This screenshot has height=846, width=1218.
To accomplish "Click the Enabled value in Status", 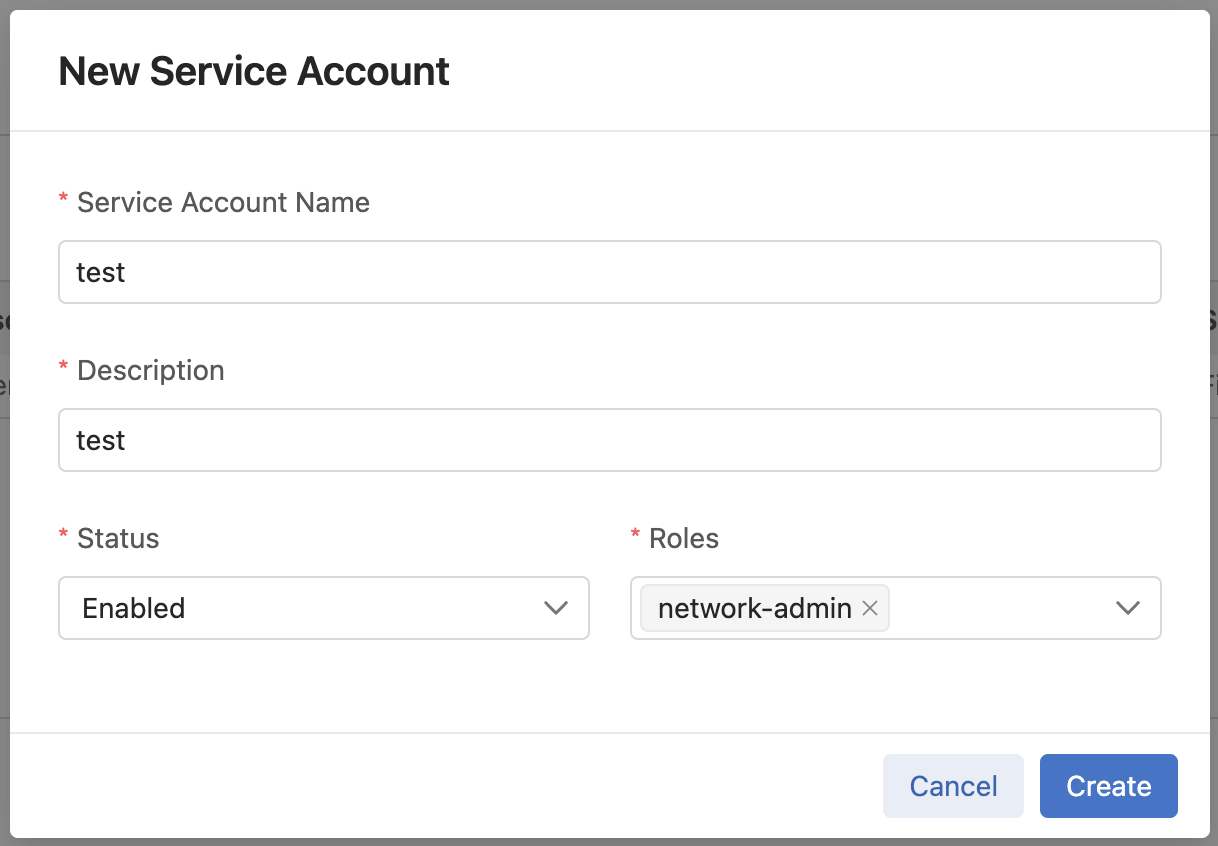I will tap(134, 608).
